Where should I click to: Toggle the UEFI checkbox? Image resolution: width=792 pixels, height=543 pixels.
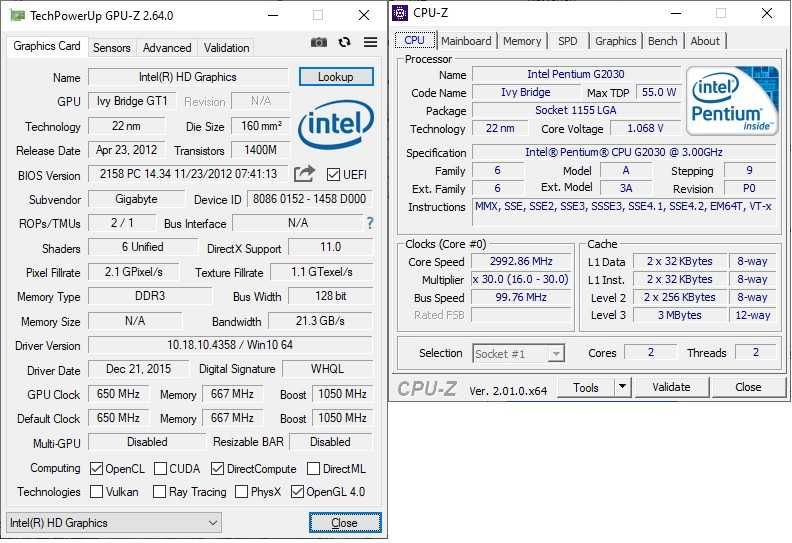(x=333, y=175)
